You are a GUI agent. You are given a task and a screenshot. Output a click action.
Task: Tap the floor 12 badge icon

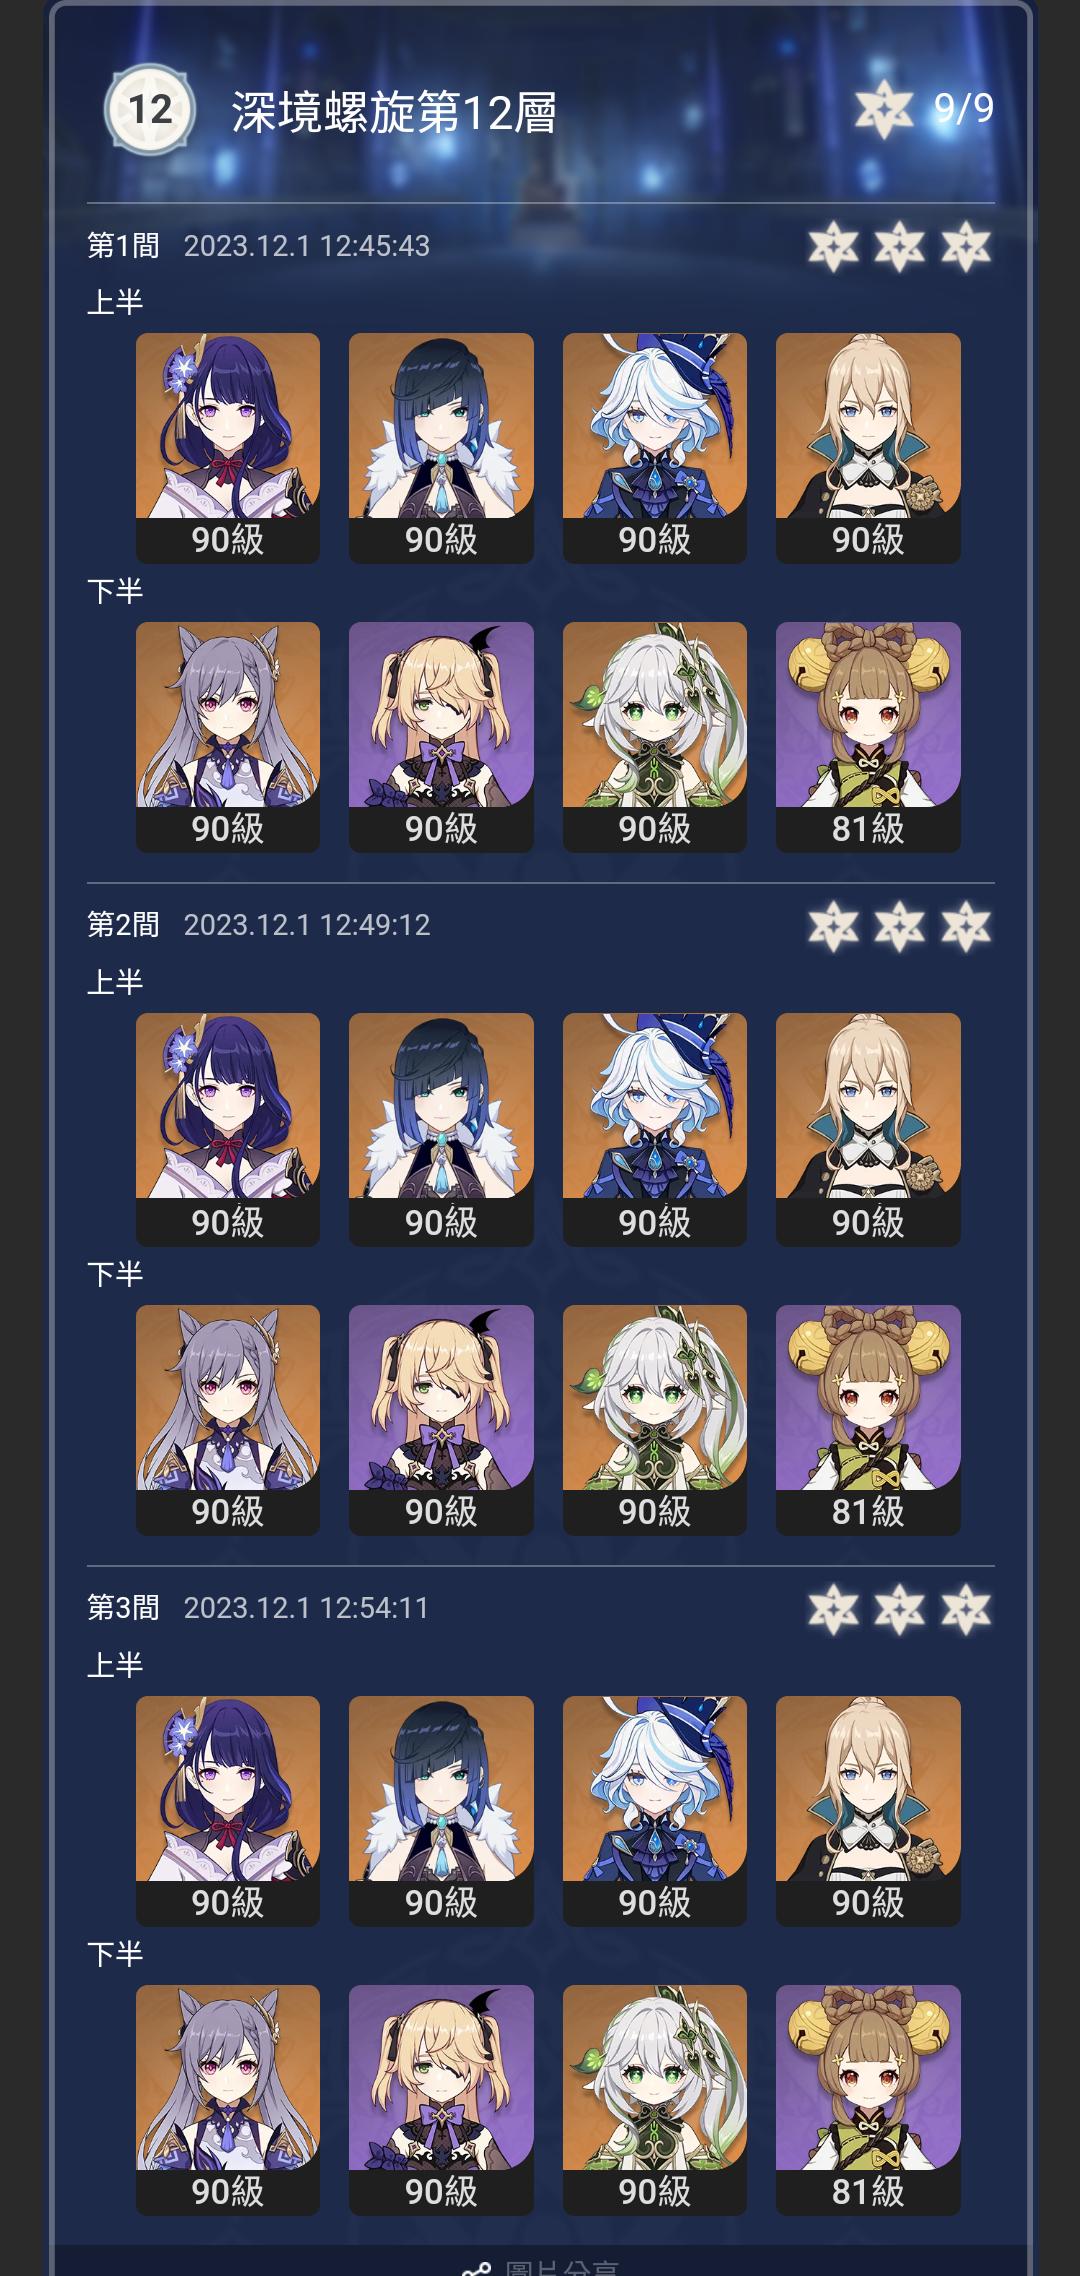point(150,110)
